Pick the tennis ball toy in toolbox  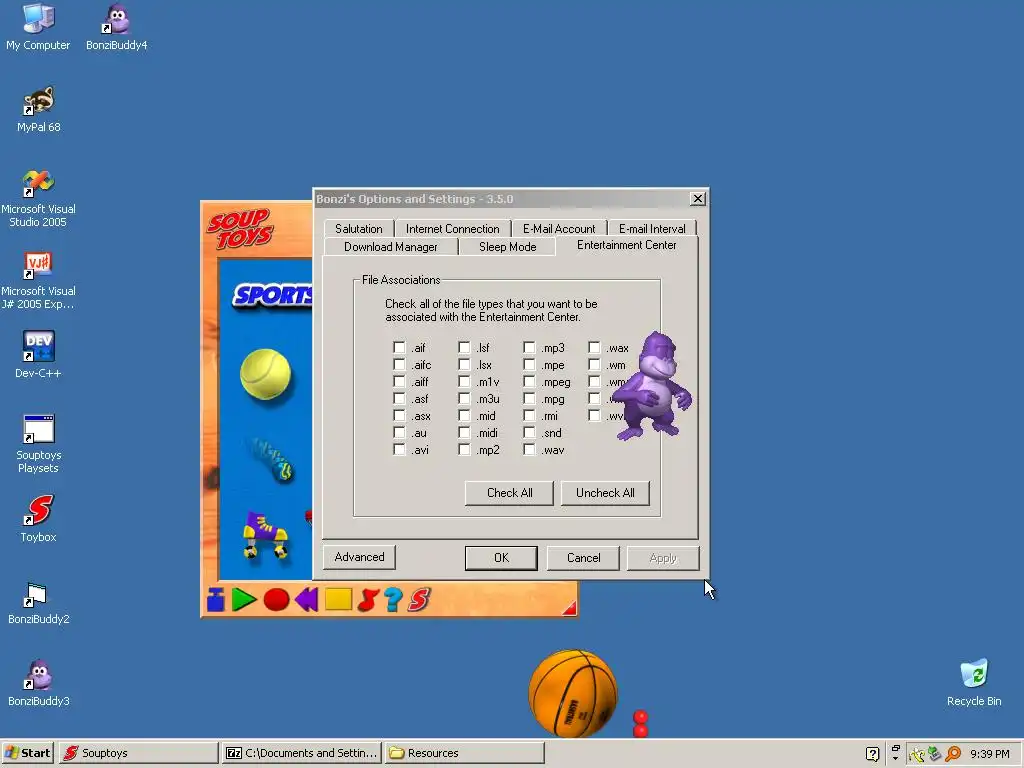point(265,374)
